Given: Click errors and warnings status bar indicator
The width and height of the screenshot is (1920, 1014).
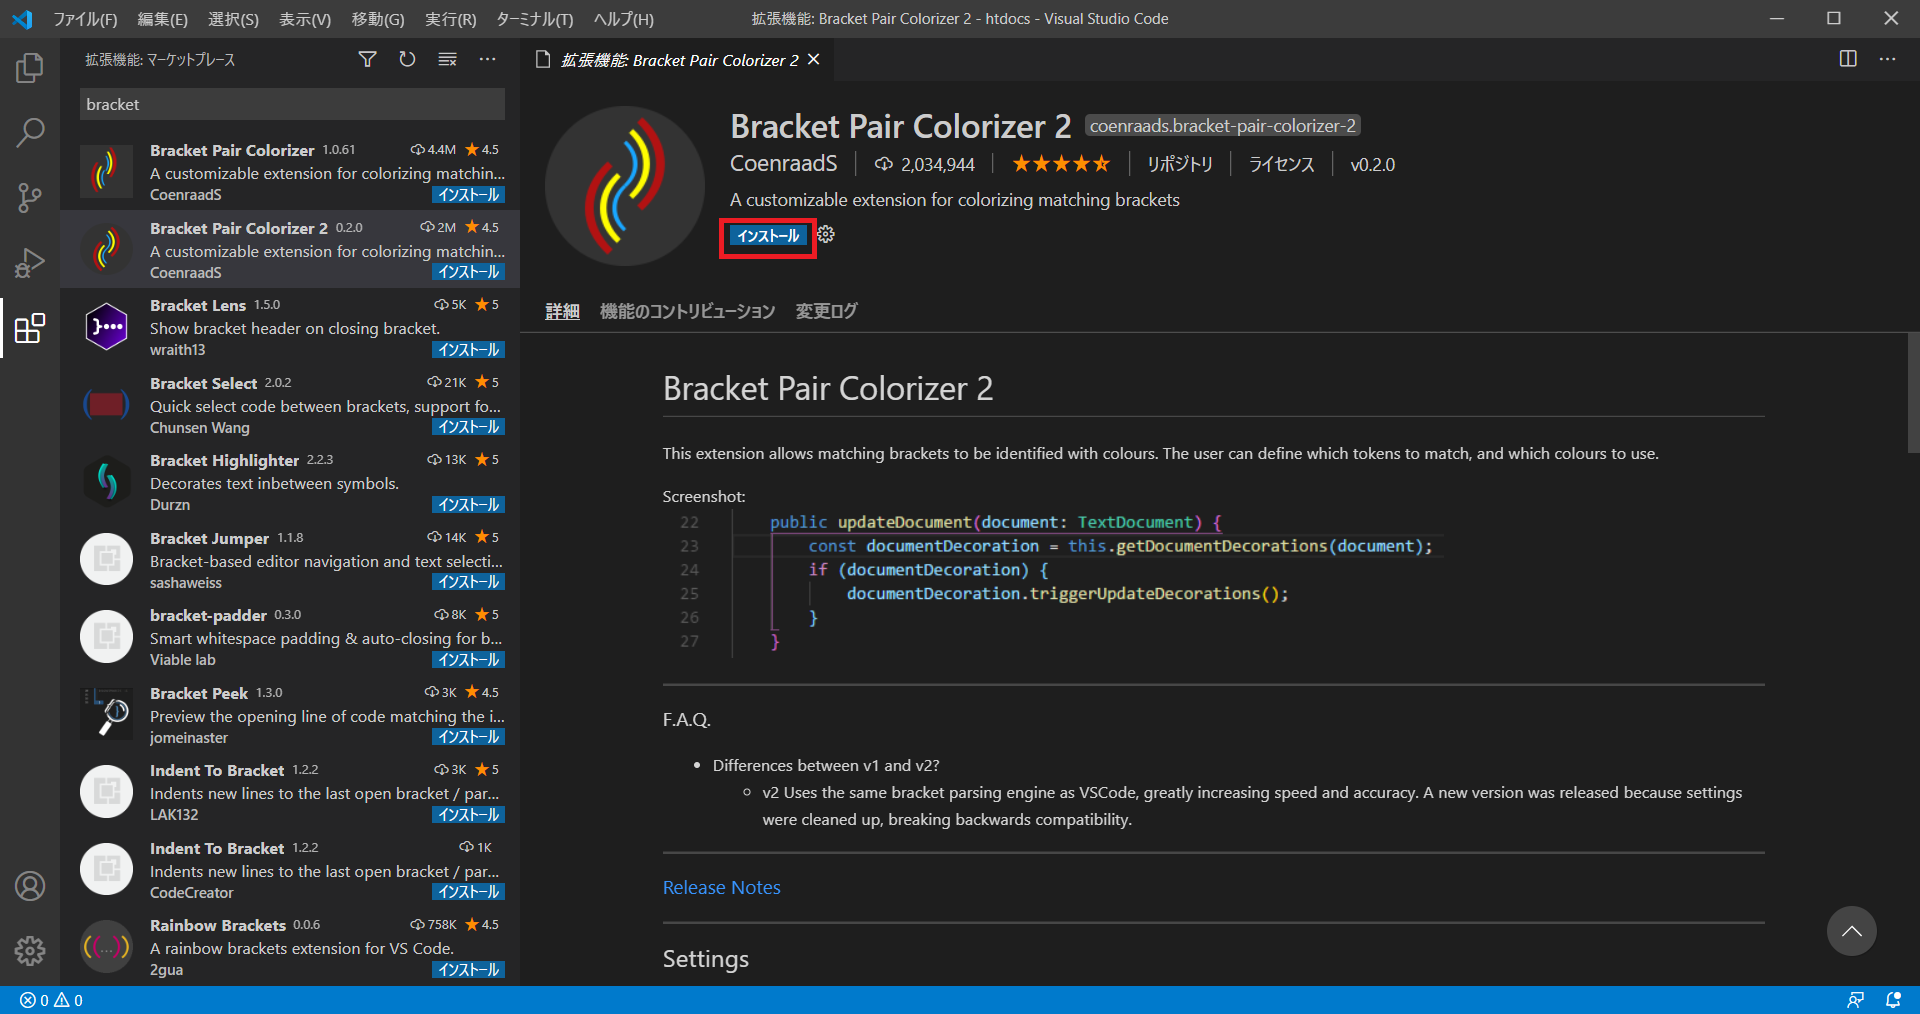Looking at the screenshot, I should (51, 1000).
